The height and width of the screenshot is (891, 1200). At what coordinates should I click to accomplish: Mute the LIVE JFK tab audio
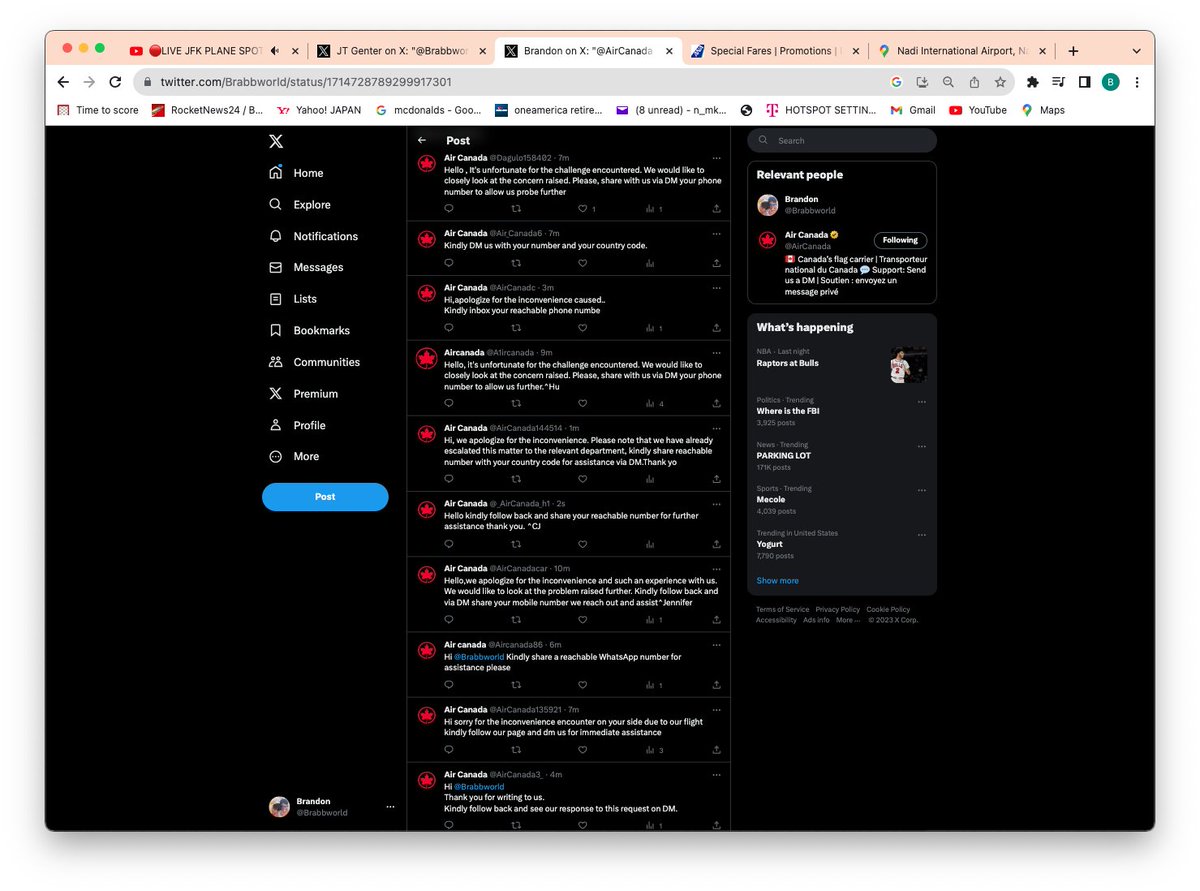coord(274,51)
